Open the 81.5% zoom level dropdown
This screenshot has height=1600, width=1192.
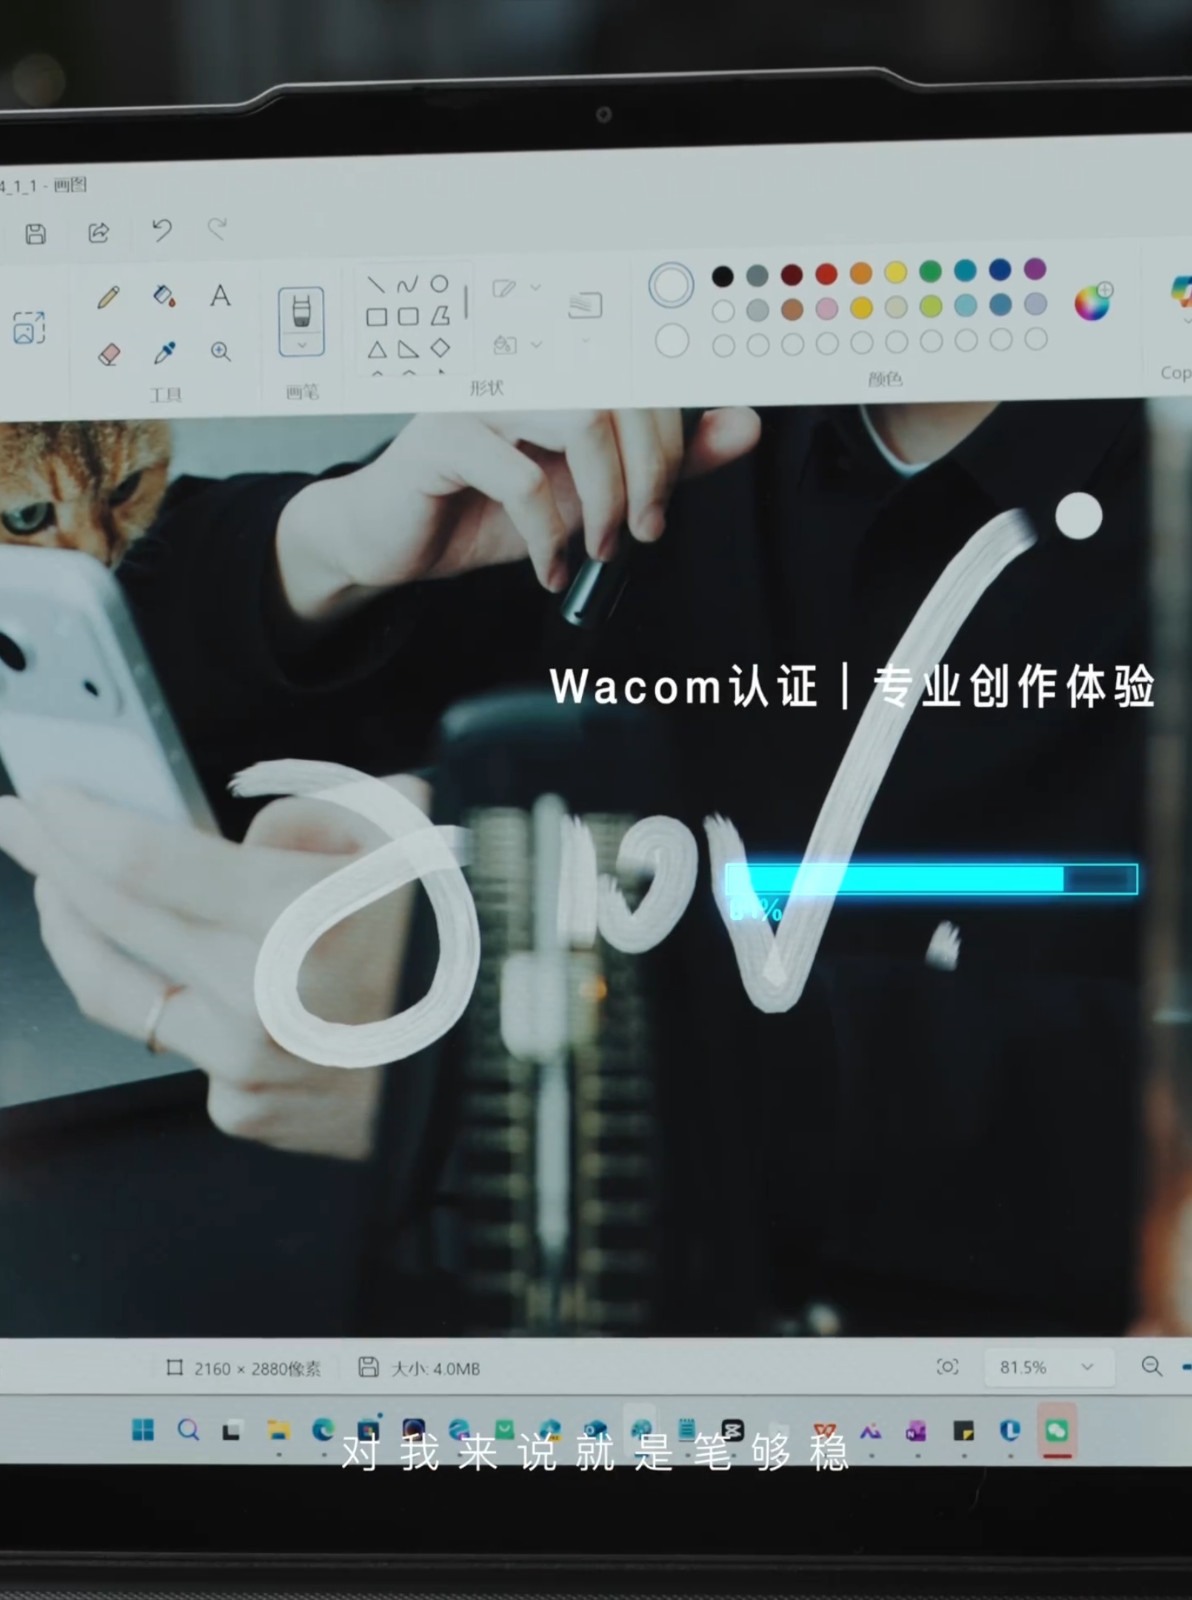coord(1086,1367)
